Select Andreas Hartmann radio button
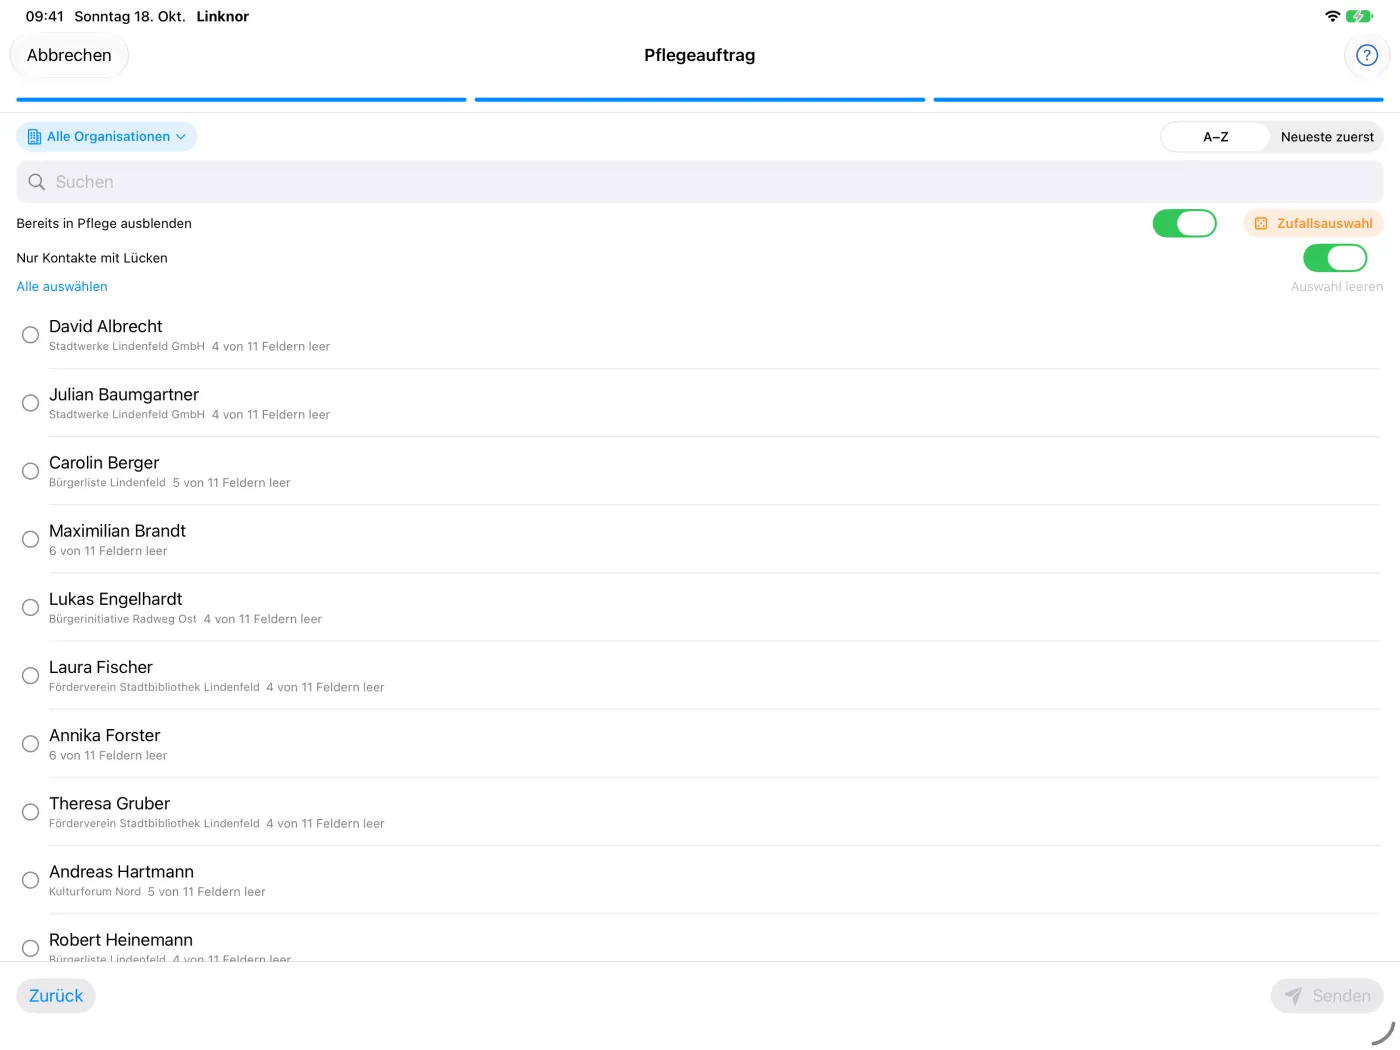This screenshot has width=1400, height=1050. click(x=31, y=880)
